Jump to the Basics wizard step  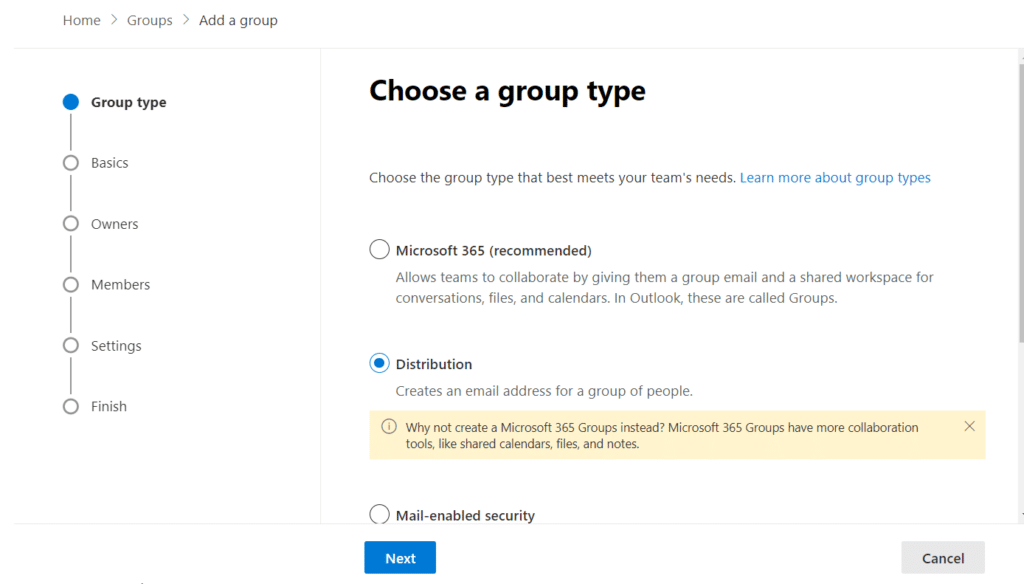[x=110, y=163]
